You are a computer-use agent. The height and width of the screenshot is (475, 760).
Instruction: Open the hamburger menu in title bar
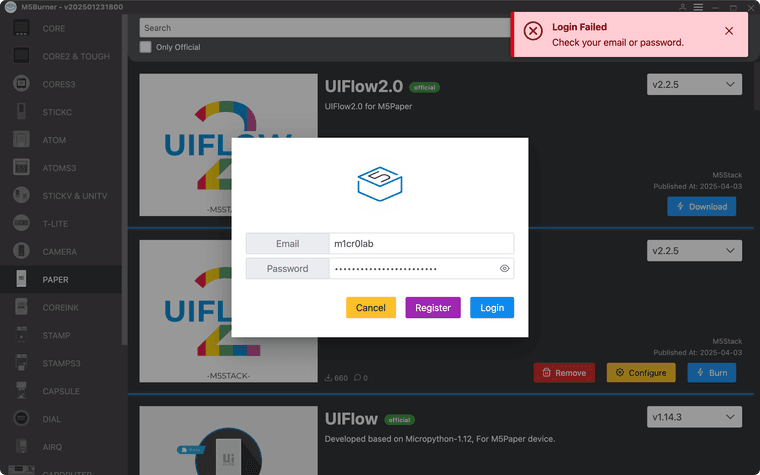point(698,7)
